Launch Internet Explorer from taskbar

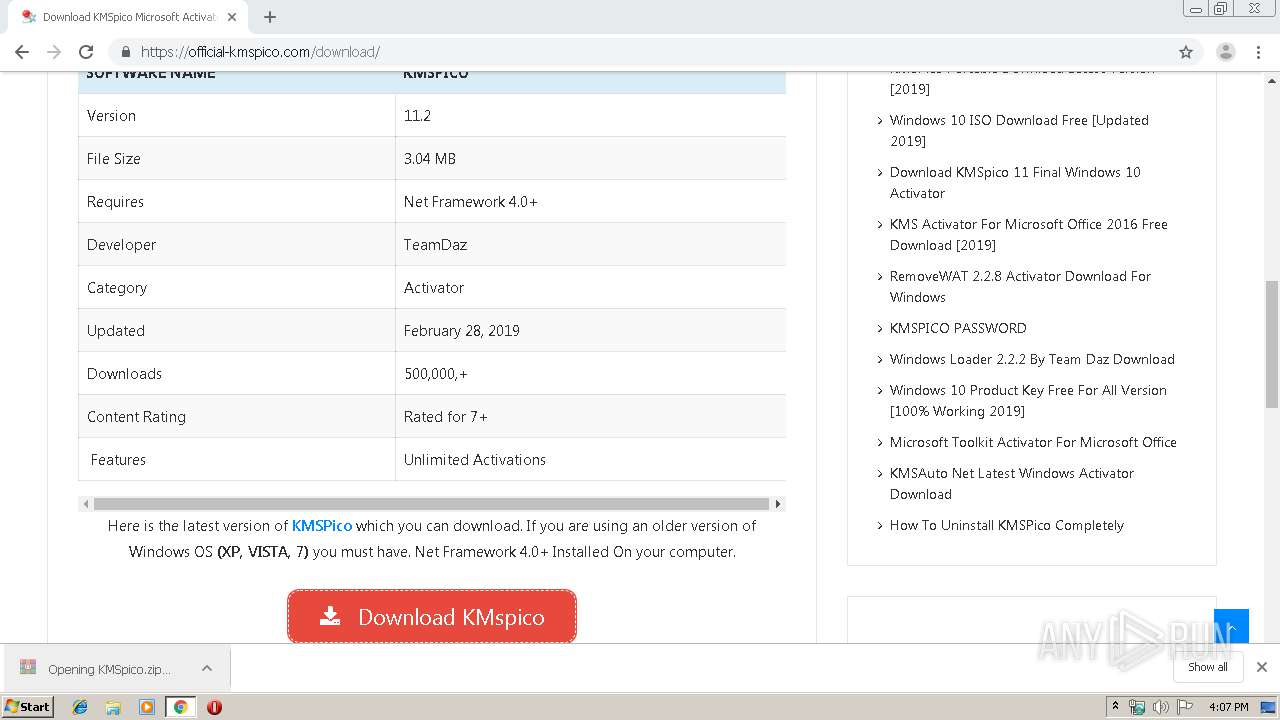coord(80,707)
